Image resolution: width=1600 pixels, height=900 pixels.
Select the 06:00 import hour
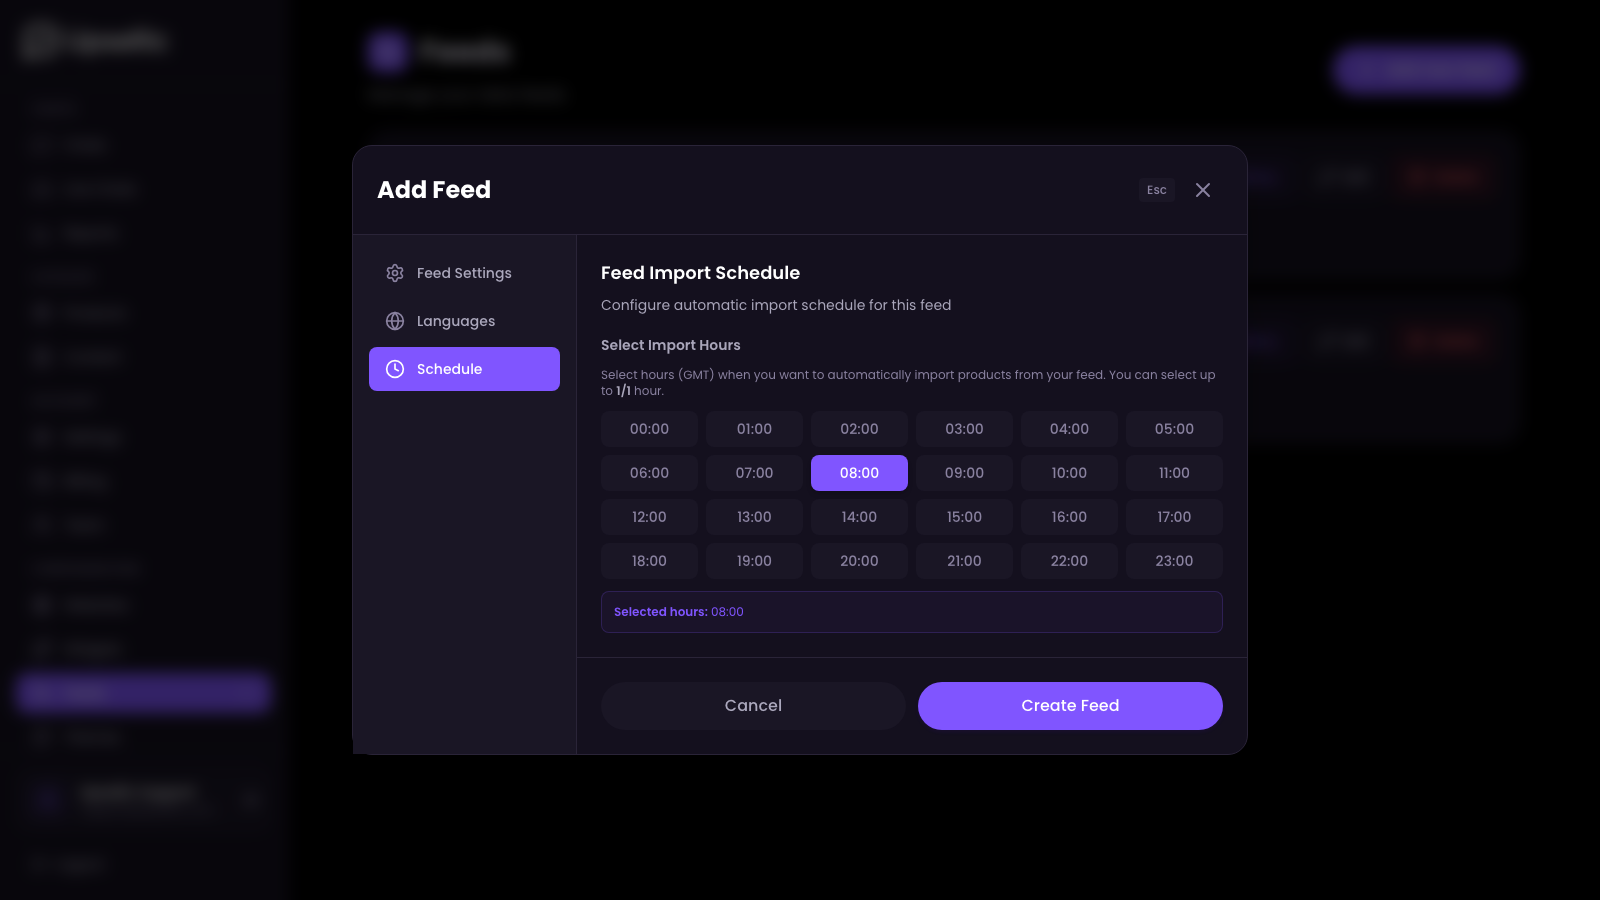[x=649, y=472]
